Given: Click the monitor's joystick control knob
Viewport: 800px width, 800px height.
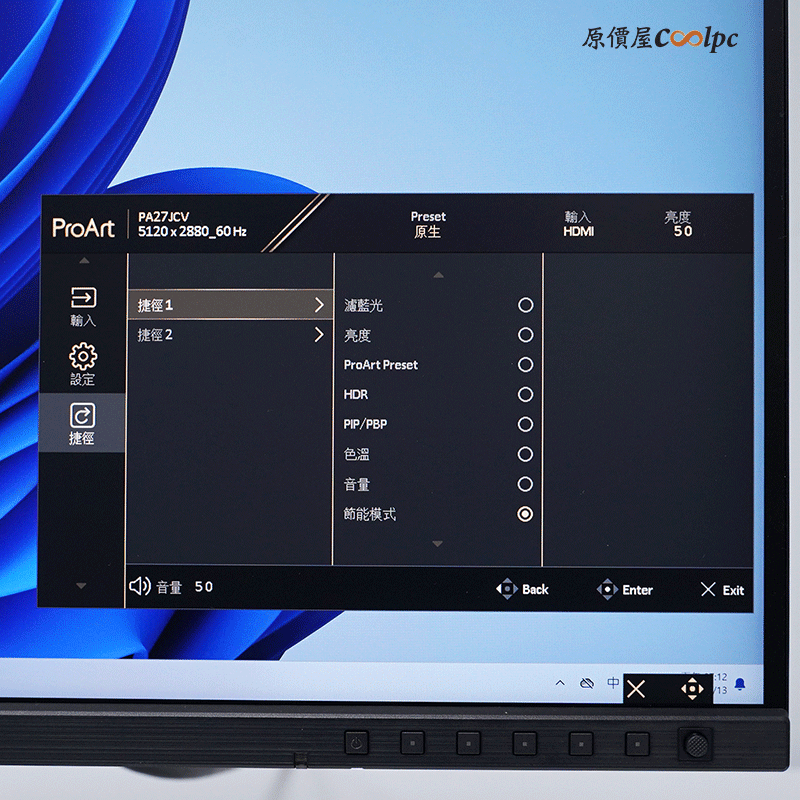Looking at the screenshot, I should [x=696, y=744].
